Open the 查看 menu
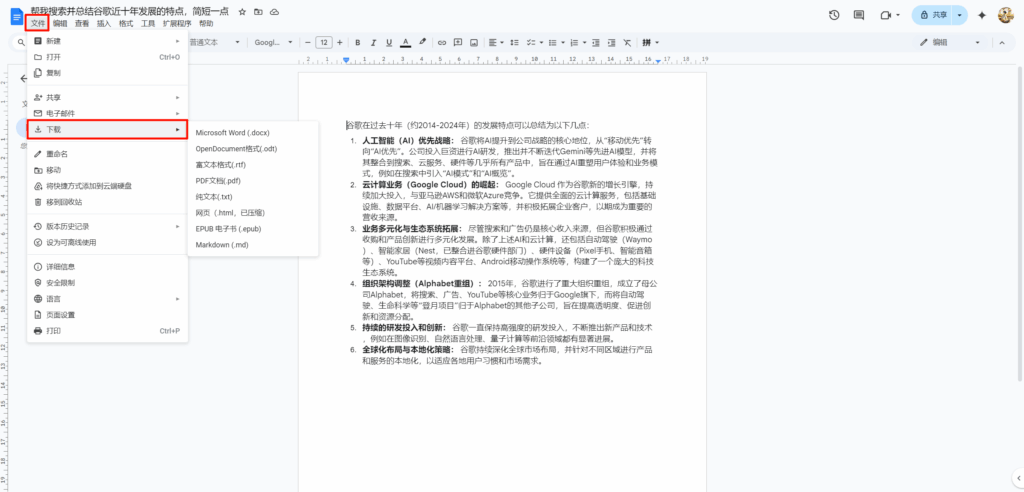 tap(82, 24)
